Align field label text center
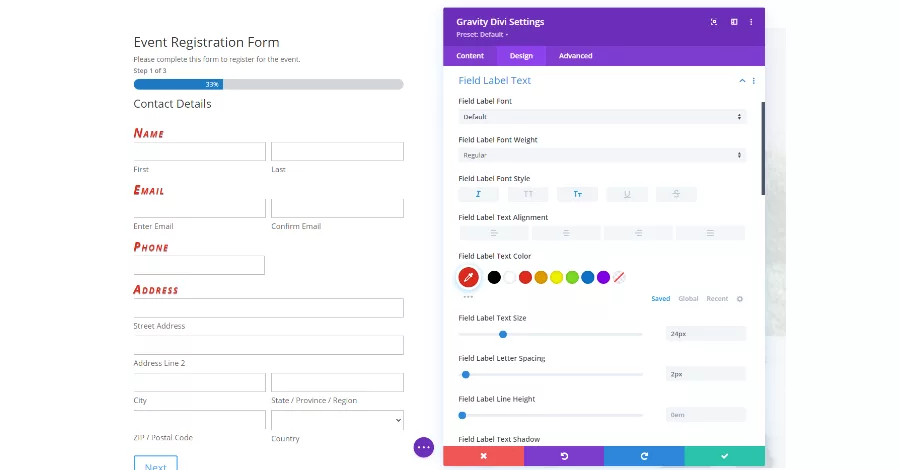 [x=566, y=233]
